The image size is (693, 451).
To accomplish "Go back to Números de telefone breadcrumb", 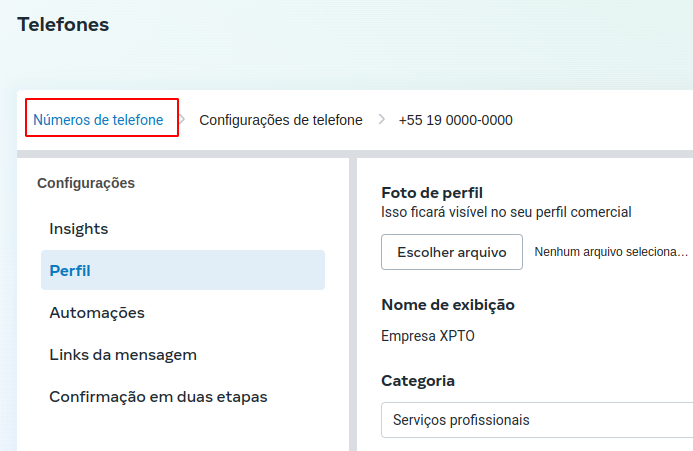I will coord(98,120).
